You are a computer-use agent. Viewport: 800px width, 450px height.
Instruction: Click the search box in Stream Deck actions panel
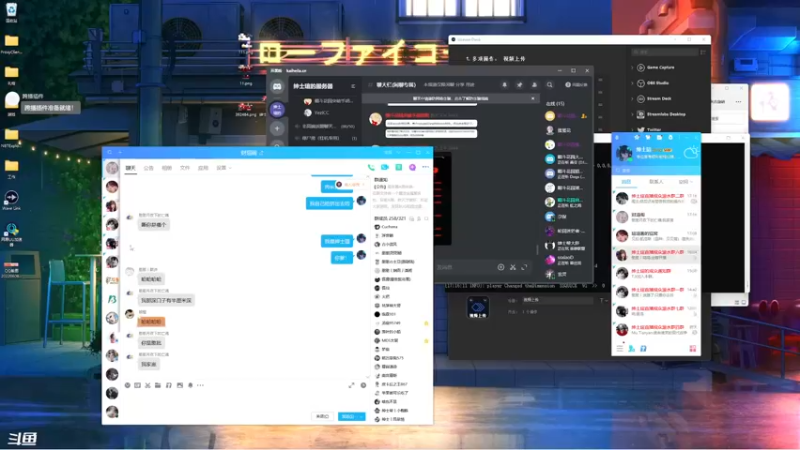[664, 53]
